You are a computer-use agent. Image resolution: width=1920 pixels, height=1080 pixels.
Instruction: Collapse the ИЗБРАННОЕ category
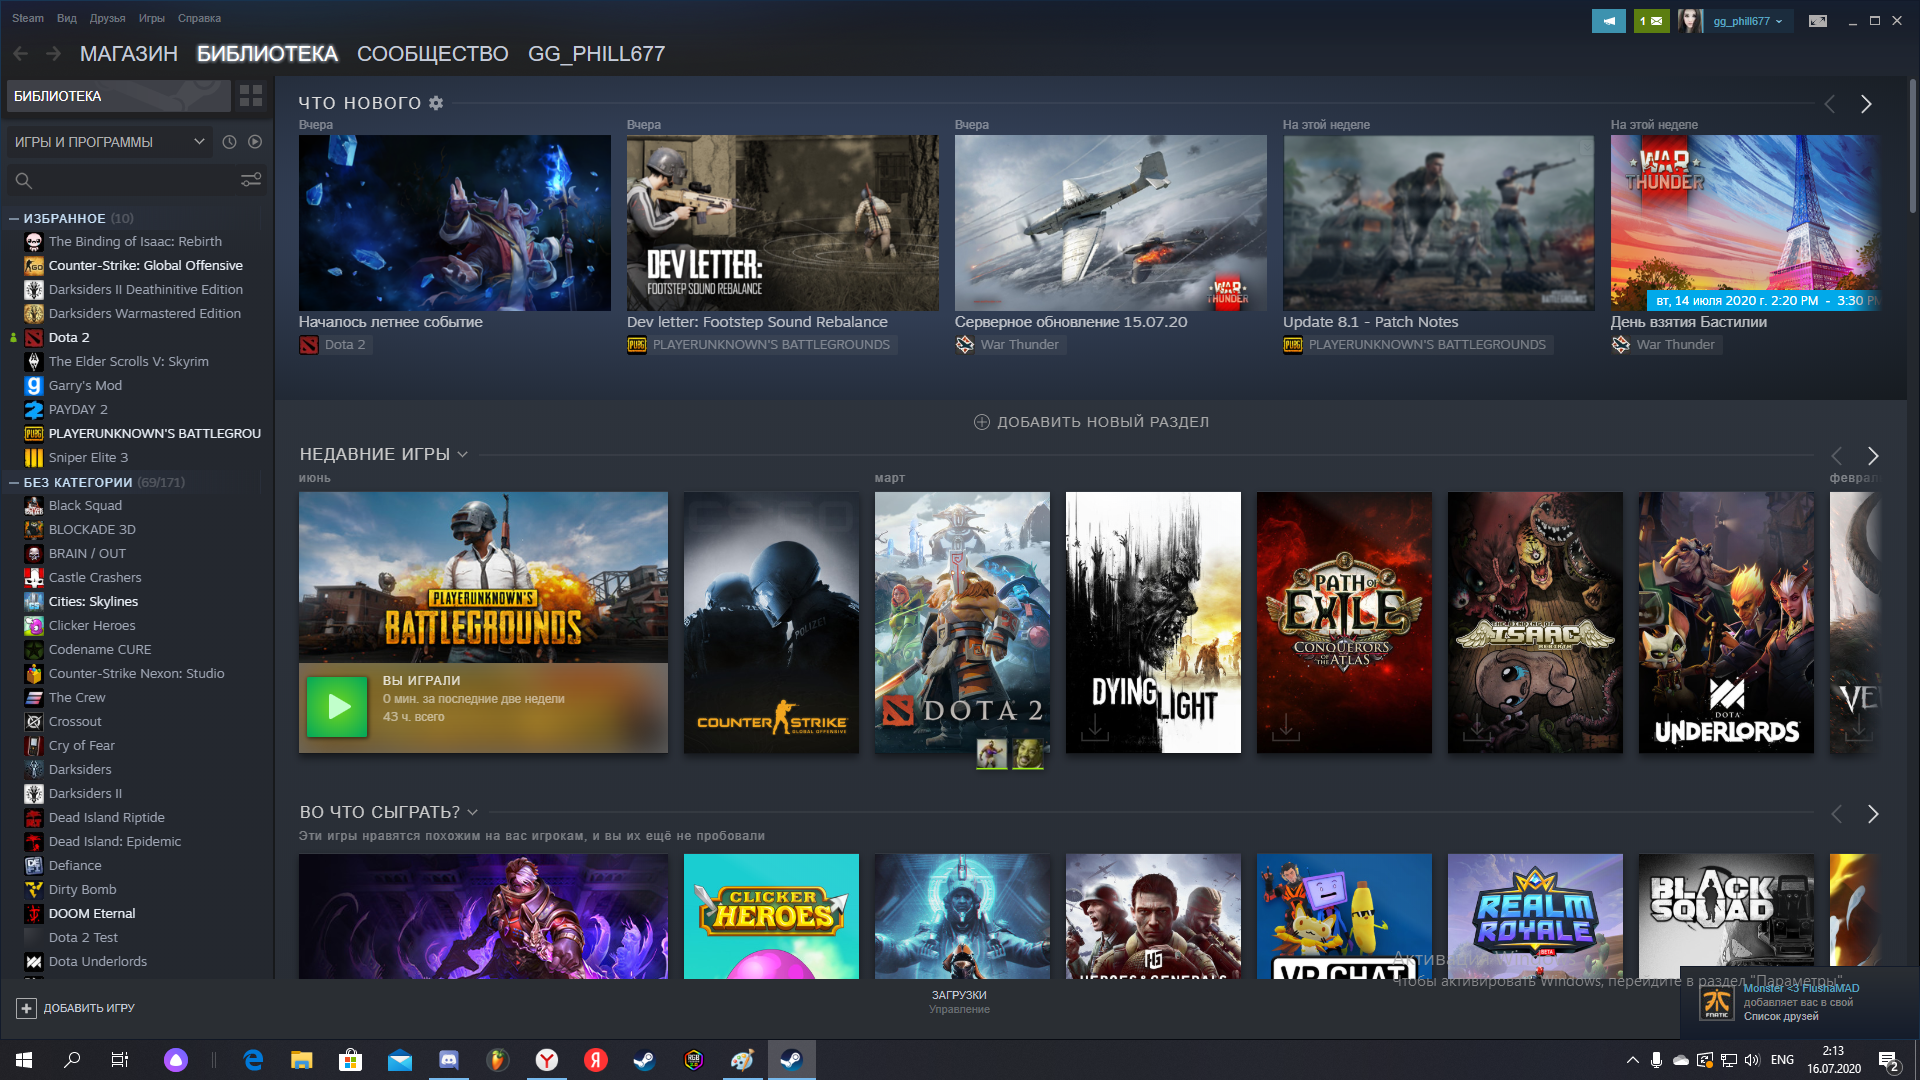[x=14, y=218]
